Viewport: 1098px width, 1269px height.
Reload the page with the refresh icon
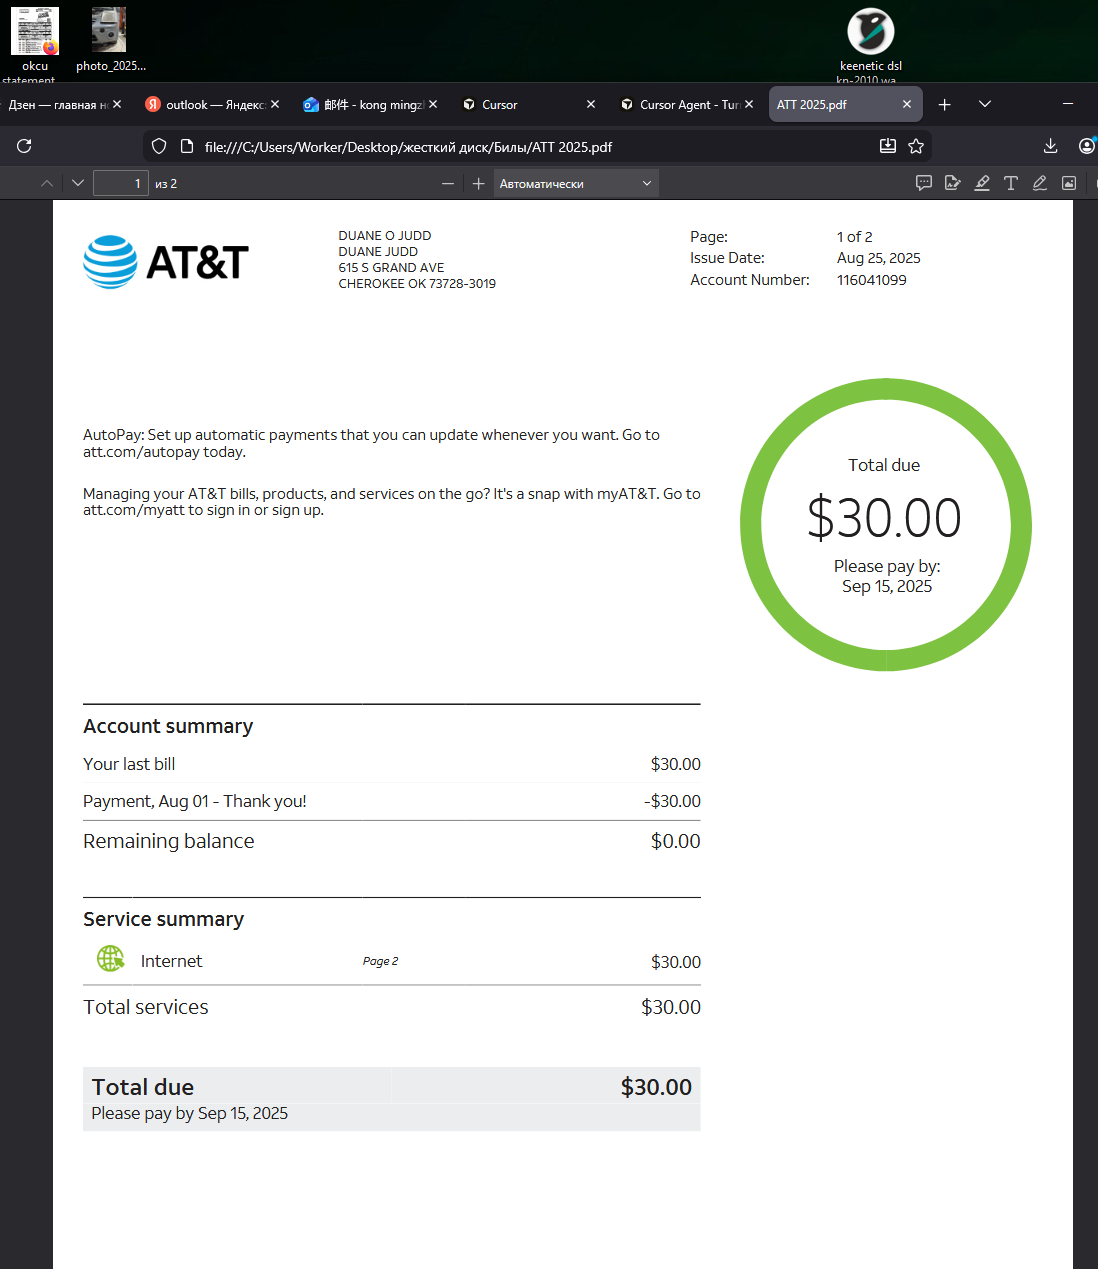[x=24, y=146]
